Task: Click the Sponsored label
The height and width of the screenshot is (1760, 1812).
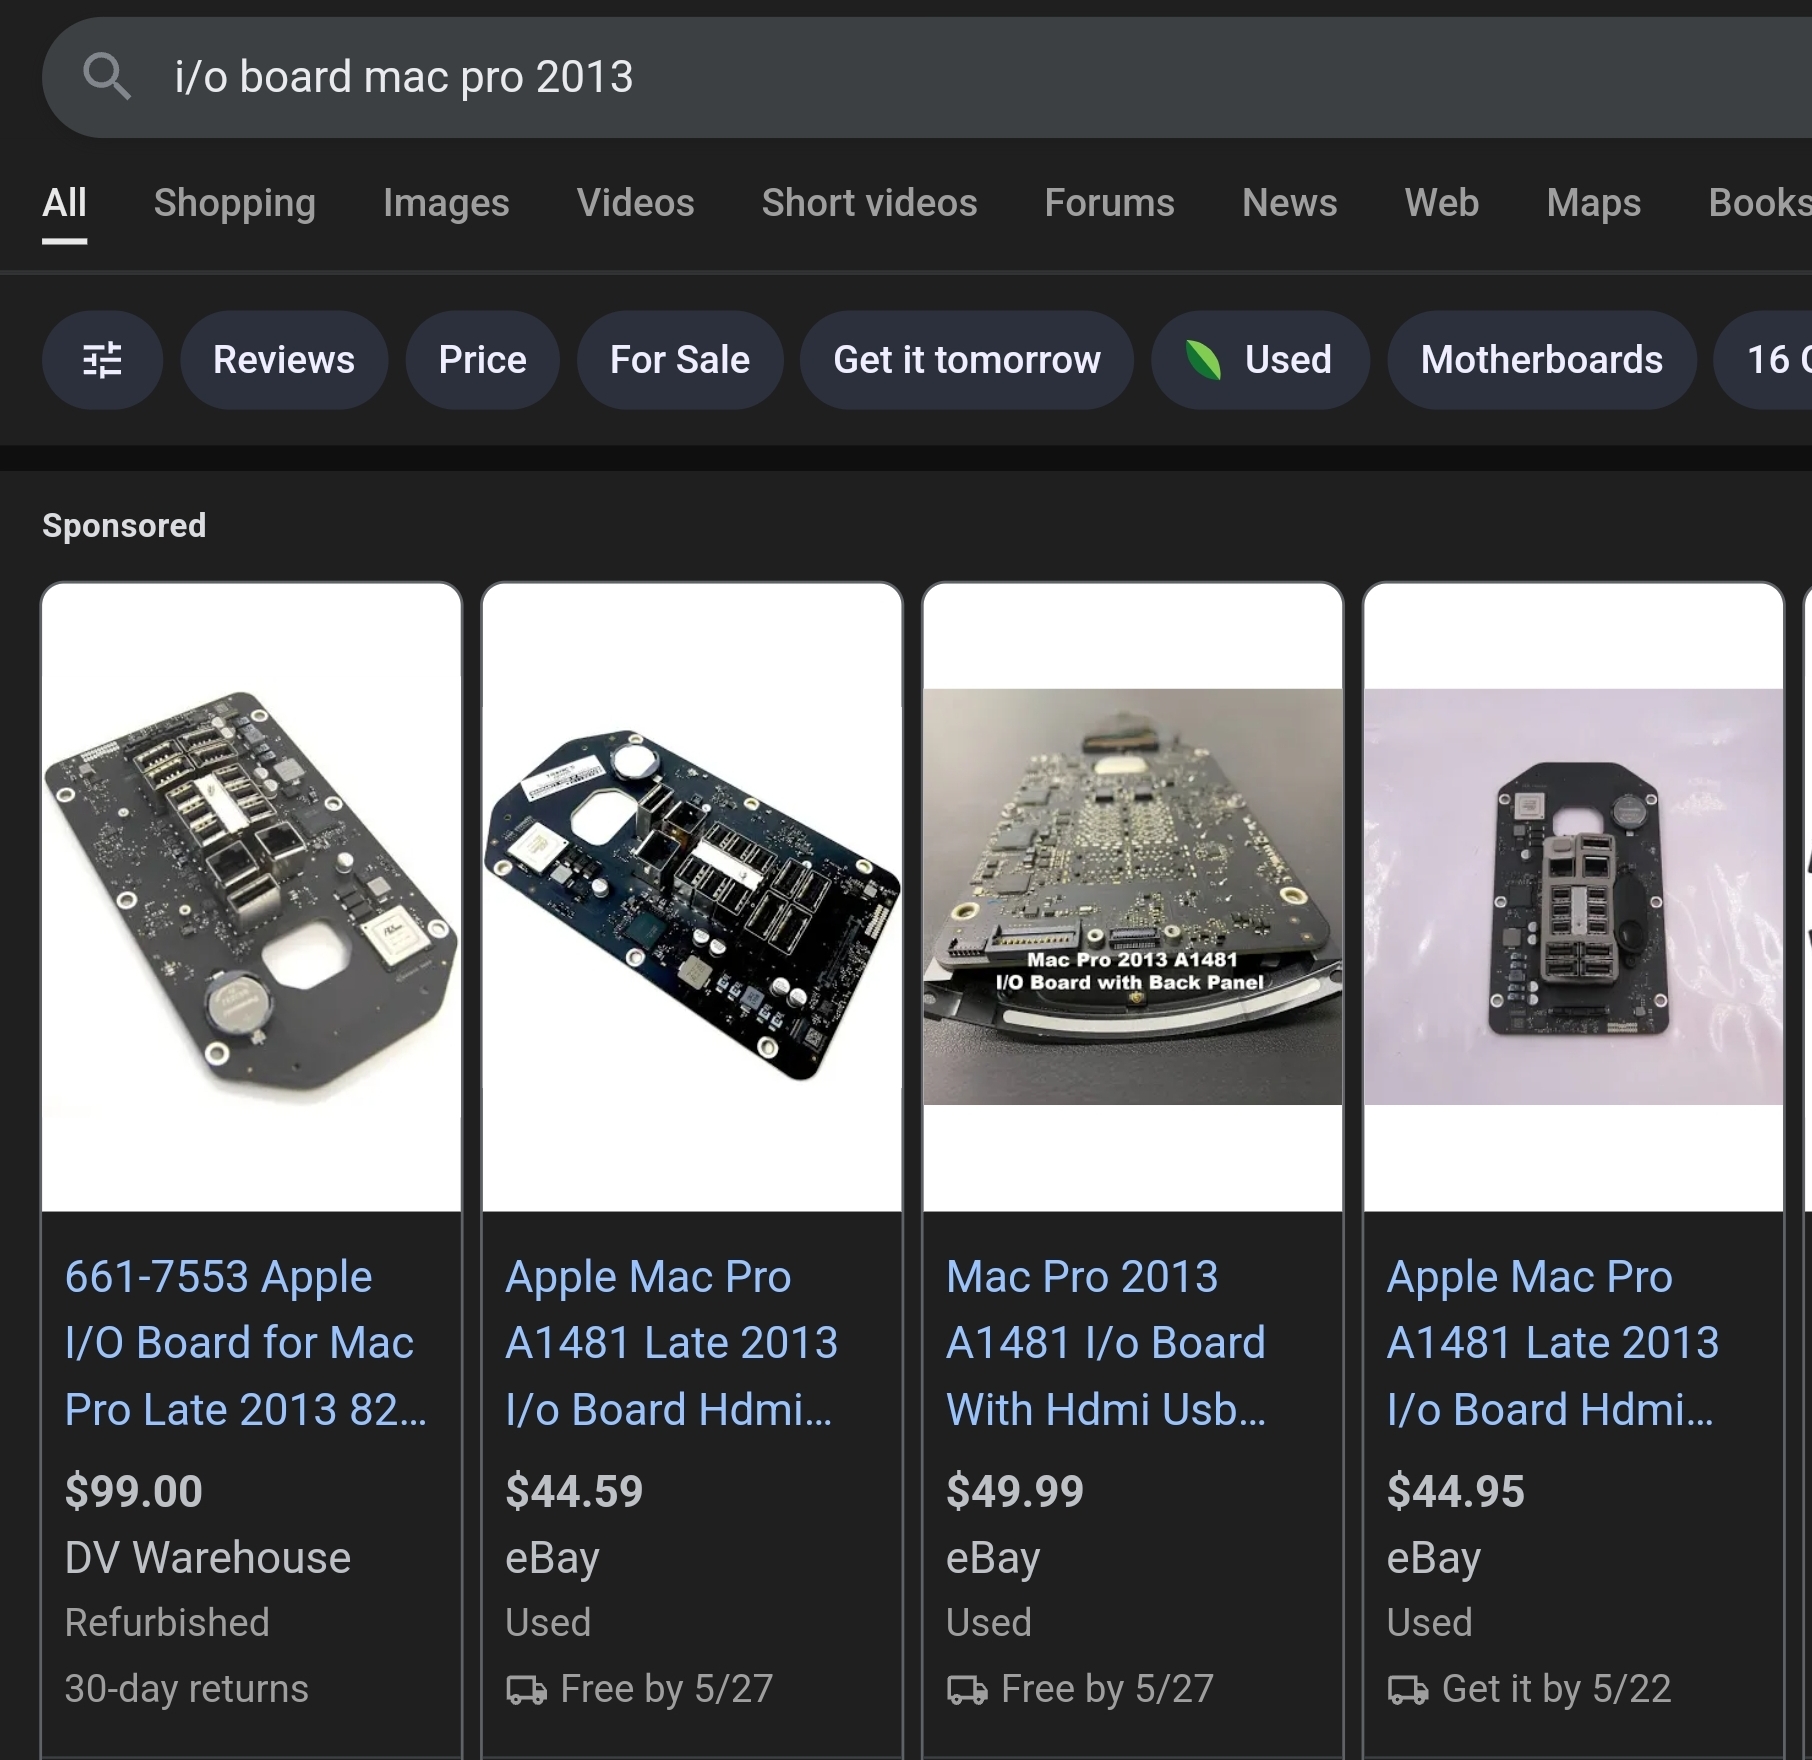Action: (124, 526)
